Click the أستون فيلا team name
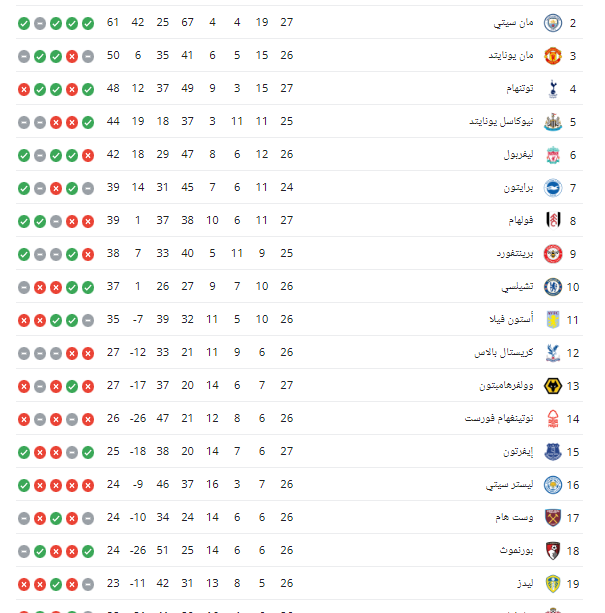 click(510, 319)
